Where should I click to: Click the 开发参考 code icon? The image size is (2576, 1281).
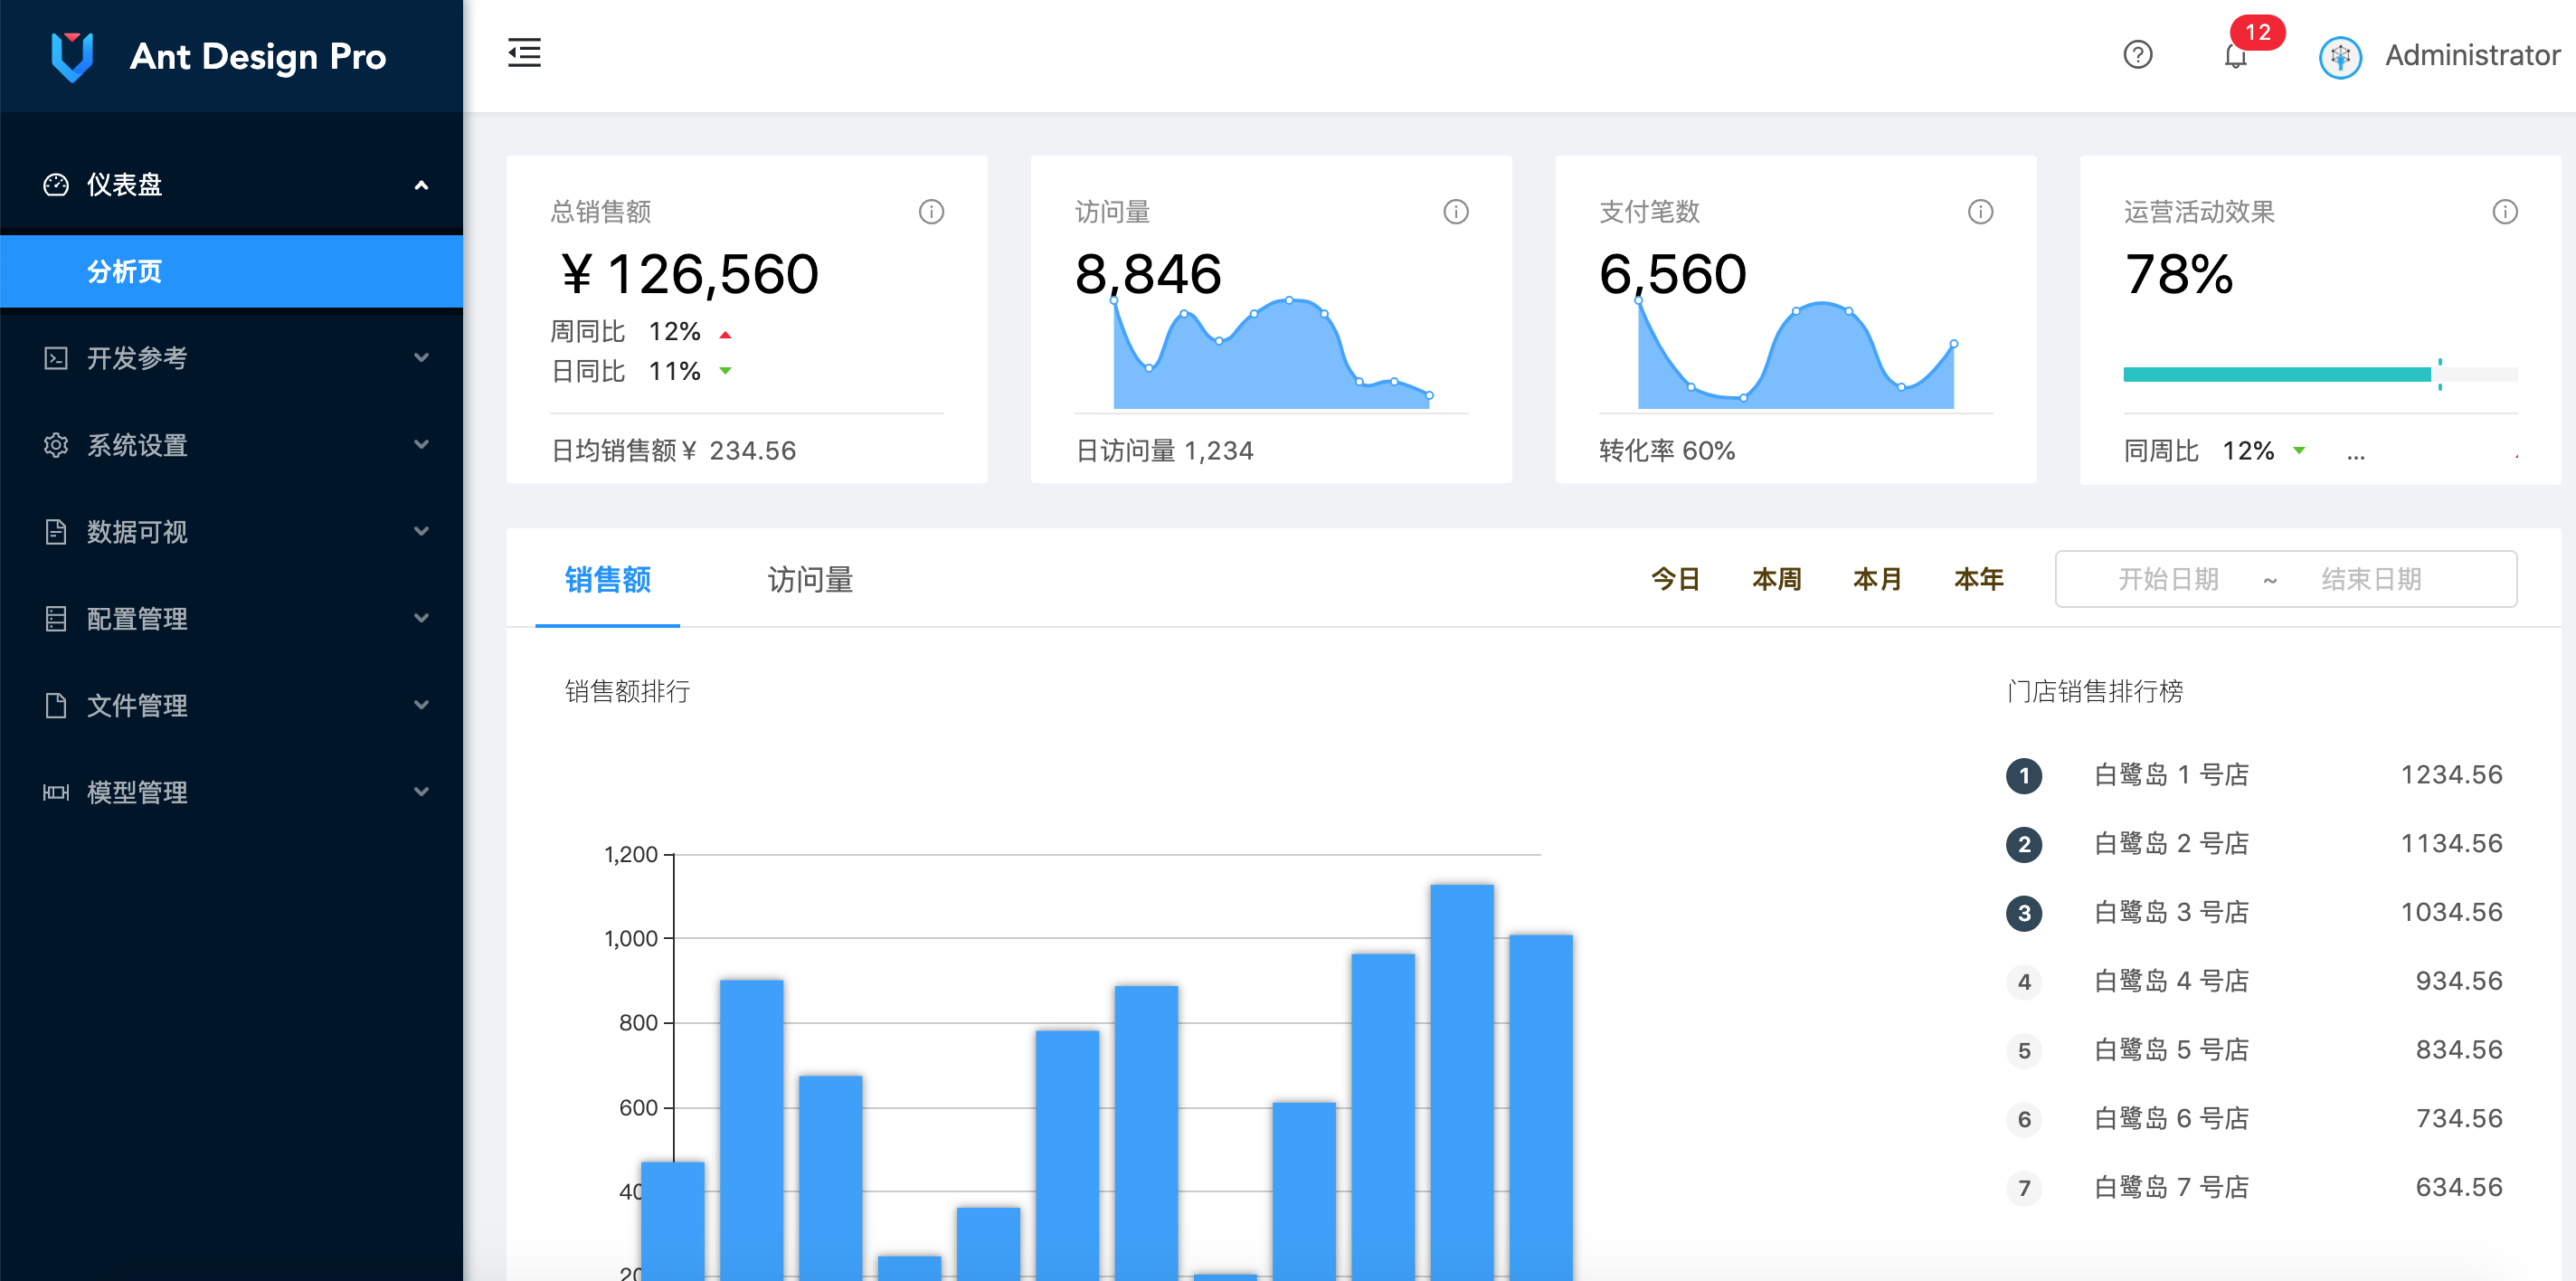(56, 358)
